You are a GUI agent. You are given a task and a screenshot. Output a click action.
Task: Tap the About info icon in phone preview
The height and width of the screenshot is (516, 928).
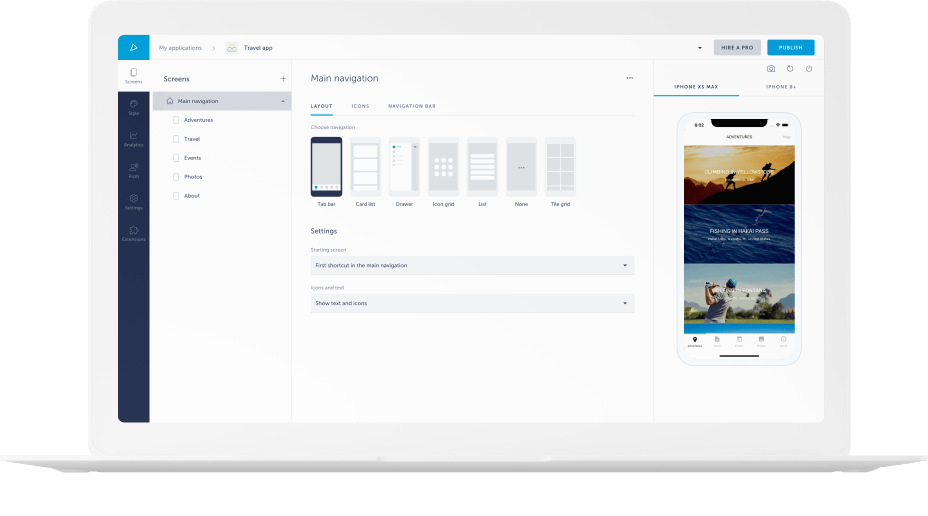coord(784,341)
